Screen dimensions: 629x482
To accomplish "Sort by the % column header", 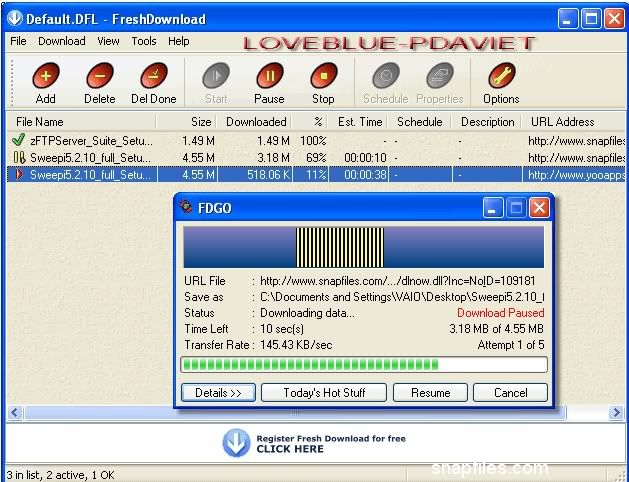I will point(309,122).
